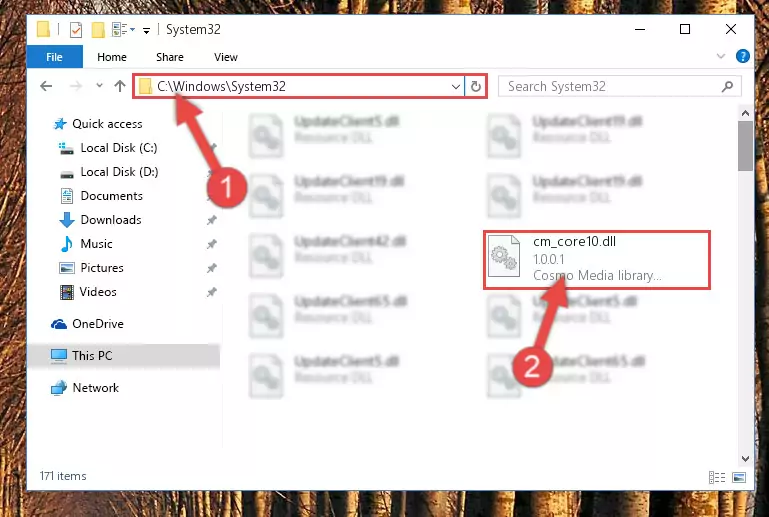Select Network in navigation pane

[95, 388]
